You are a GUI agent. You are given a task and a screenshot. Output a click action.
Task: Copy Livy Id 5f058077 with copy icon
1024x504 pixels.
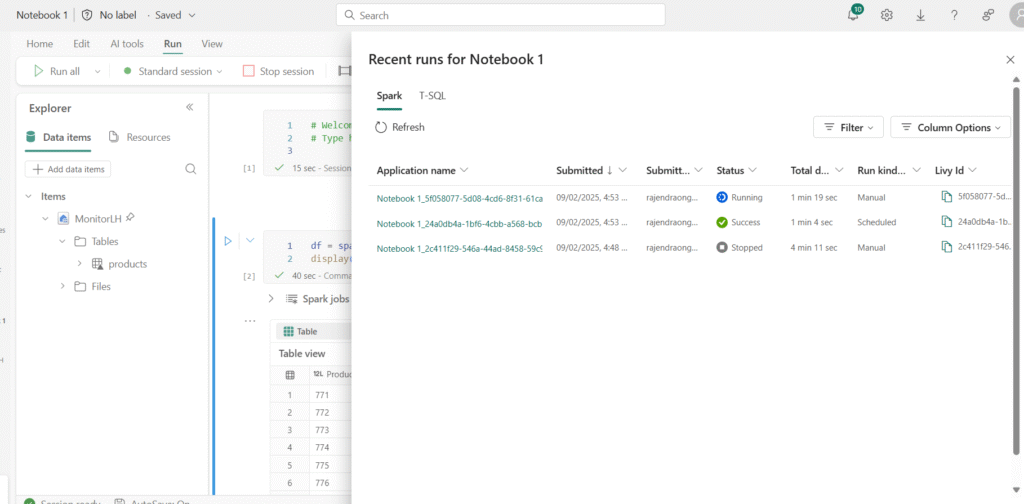pos(946,197)
